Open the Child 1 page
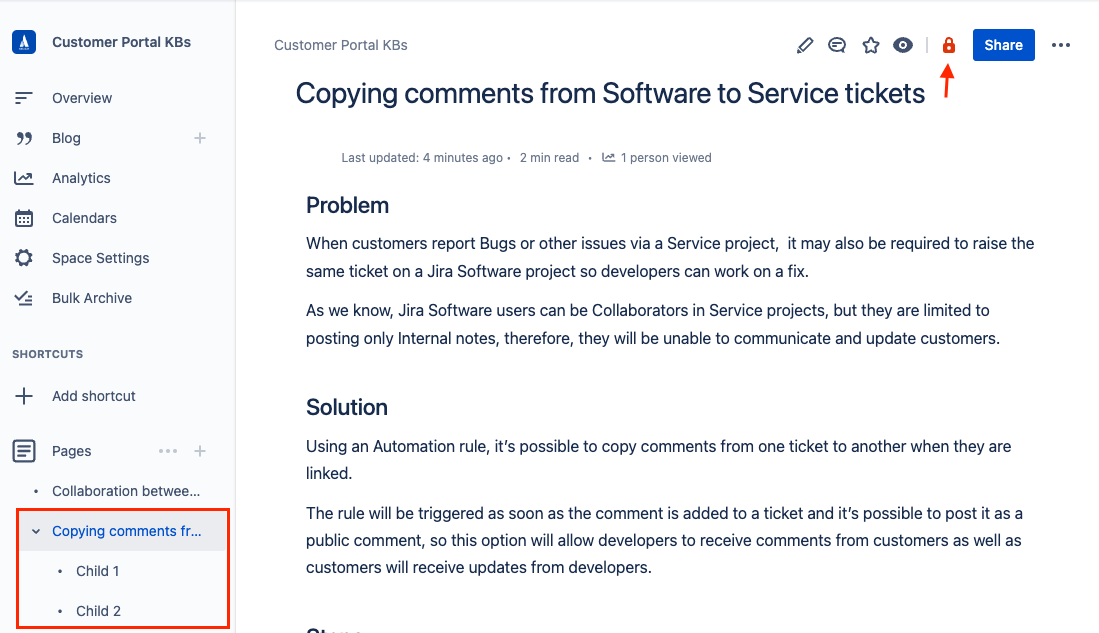Viewport: 1099px width, 633px height. [x=97, y=571]
